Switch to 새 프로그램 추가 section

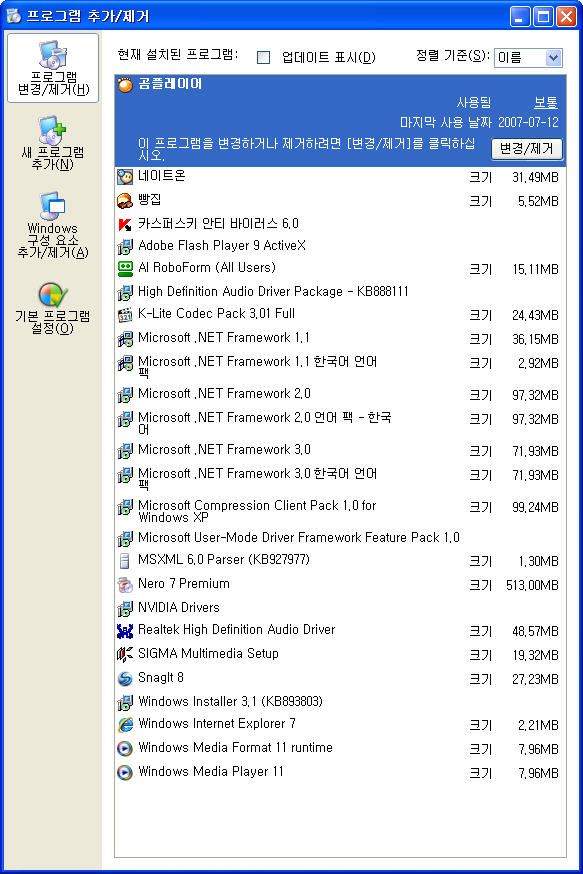click(x=53, y=143)
